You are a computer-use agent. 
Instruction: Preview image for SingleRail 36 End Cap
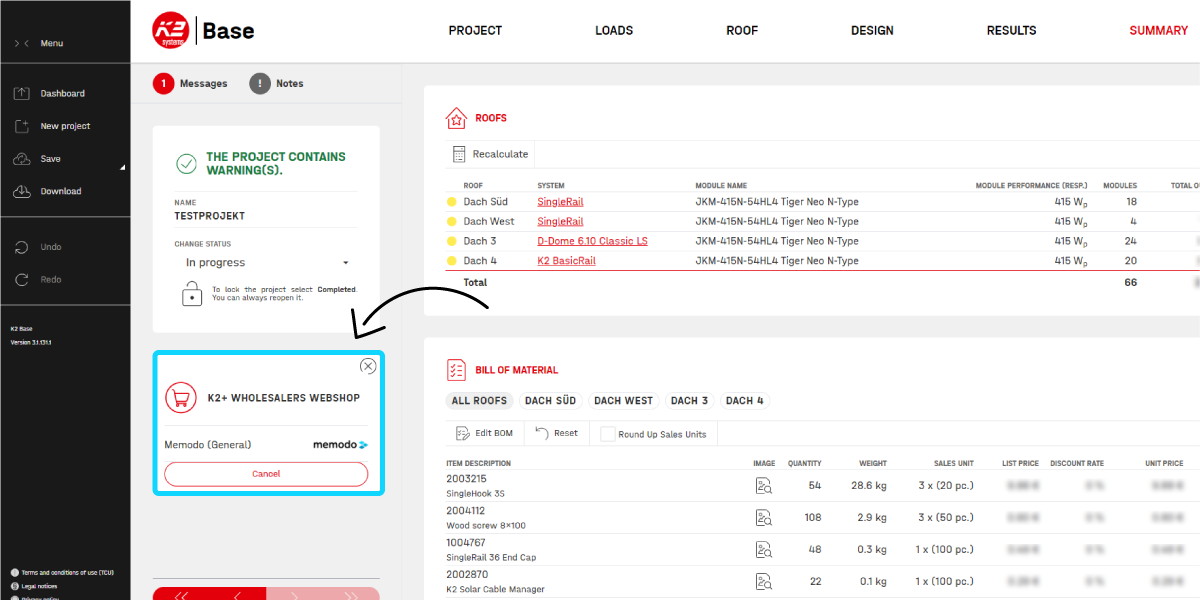point(764,550)
